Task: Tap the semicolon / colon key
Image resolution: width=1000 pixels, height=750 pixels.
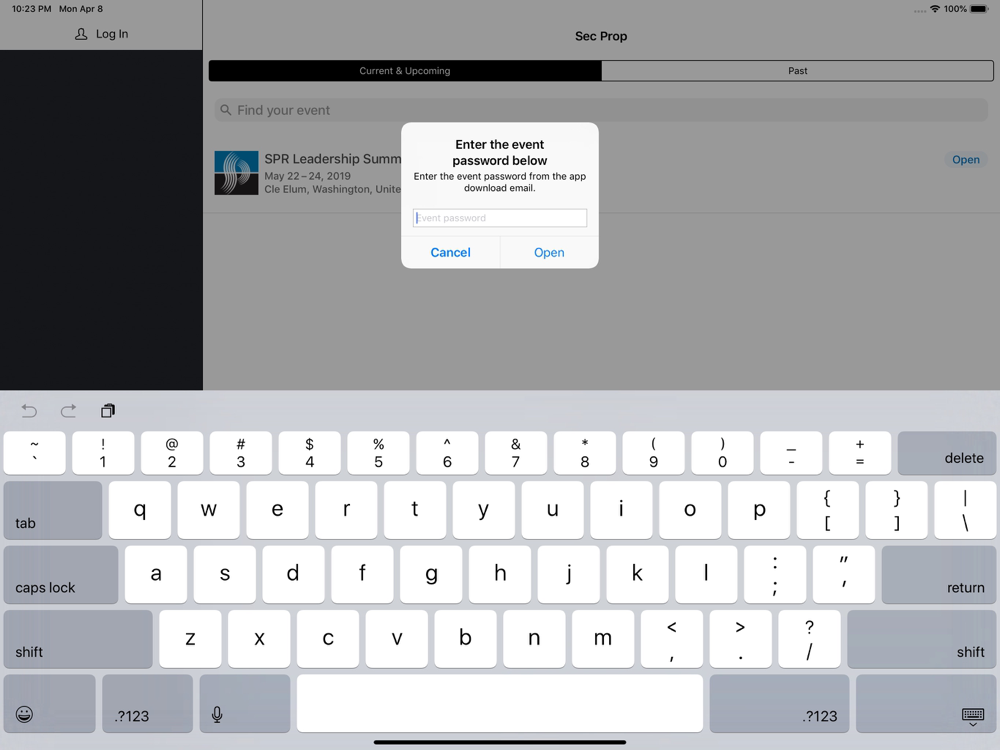Action: coord(775,575)
